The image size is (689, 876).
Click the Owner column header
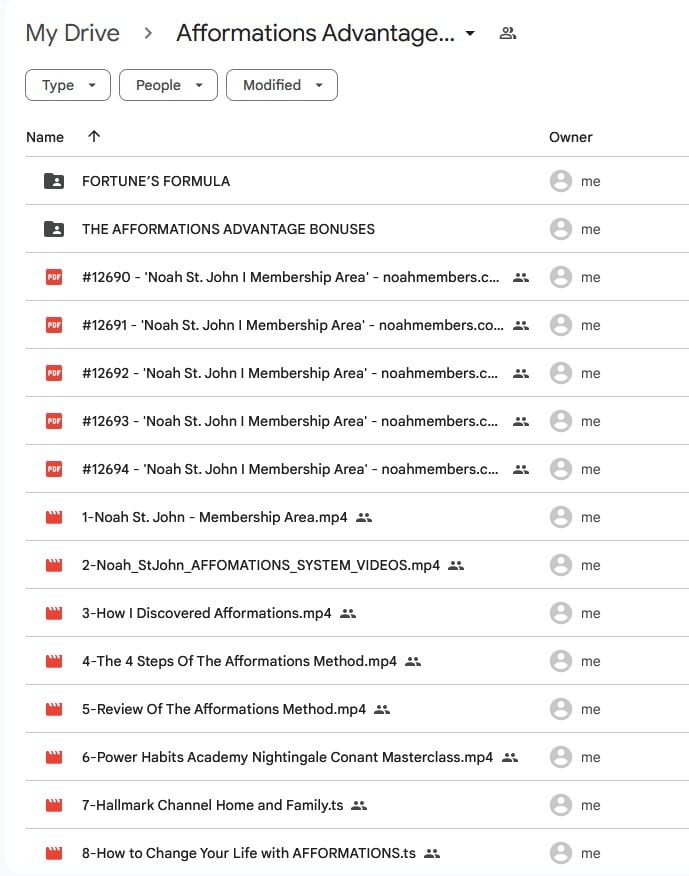tap(570, 137)
